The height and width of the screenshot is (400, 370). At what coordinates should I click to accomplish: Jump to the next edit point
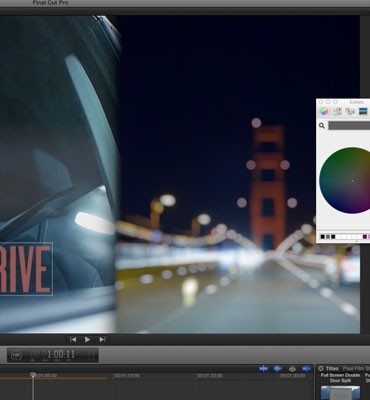[102, 340]
